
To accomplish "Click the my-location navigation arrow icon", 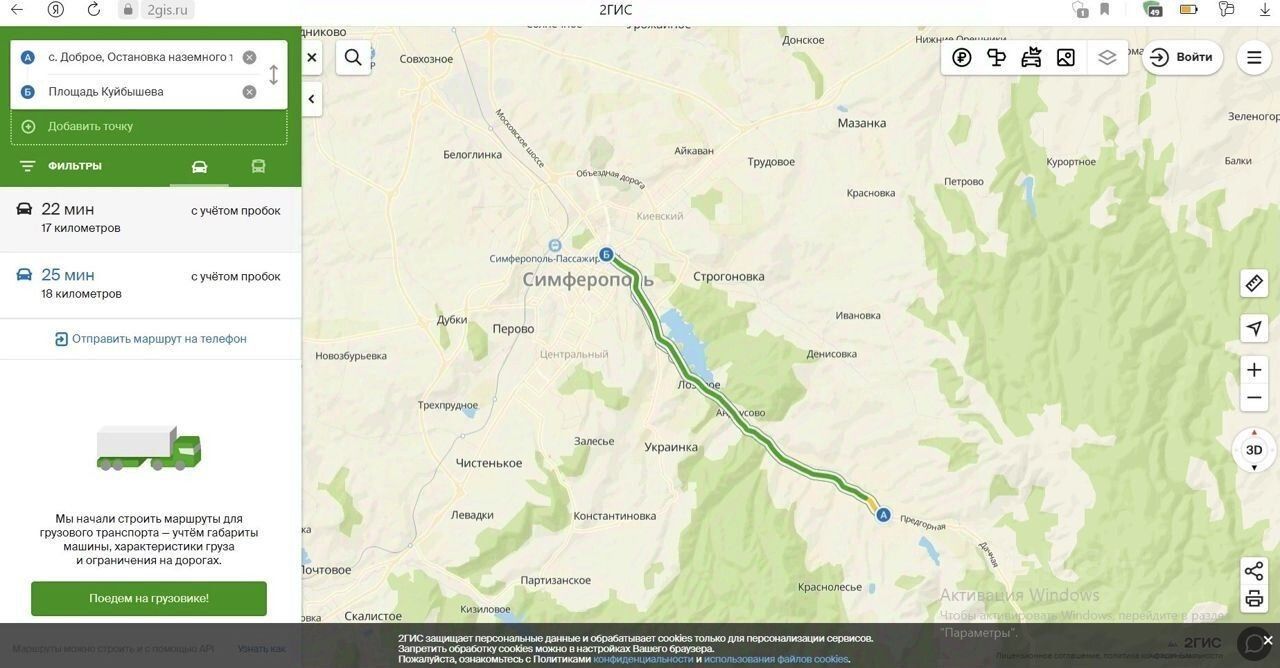I will click(1254, 328).
